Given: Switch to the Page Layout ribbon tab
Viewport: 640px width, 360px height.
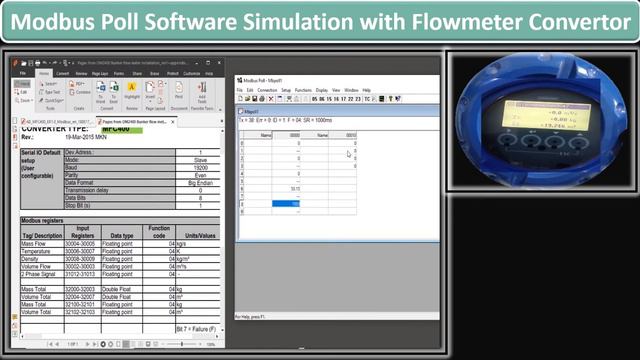Looking at the screenshot, I should click(x=100, y=73).
